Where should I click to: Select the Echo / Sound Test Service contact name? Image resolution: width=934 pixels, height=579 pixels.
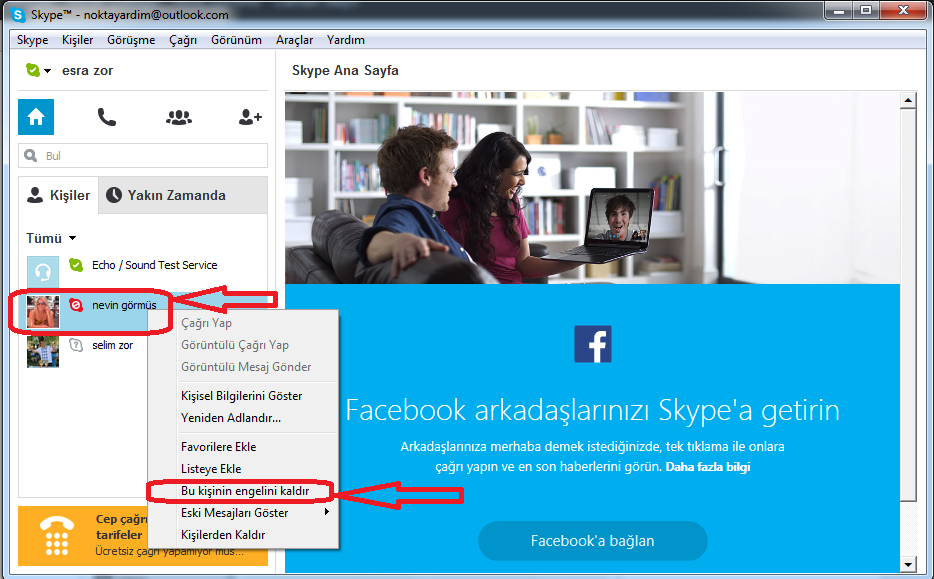(x=154, y=265)
